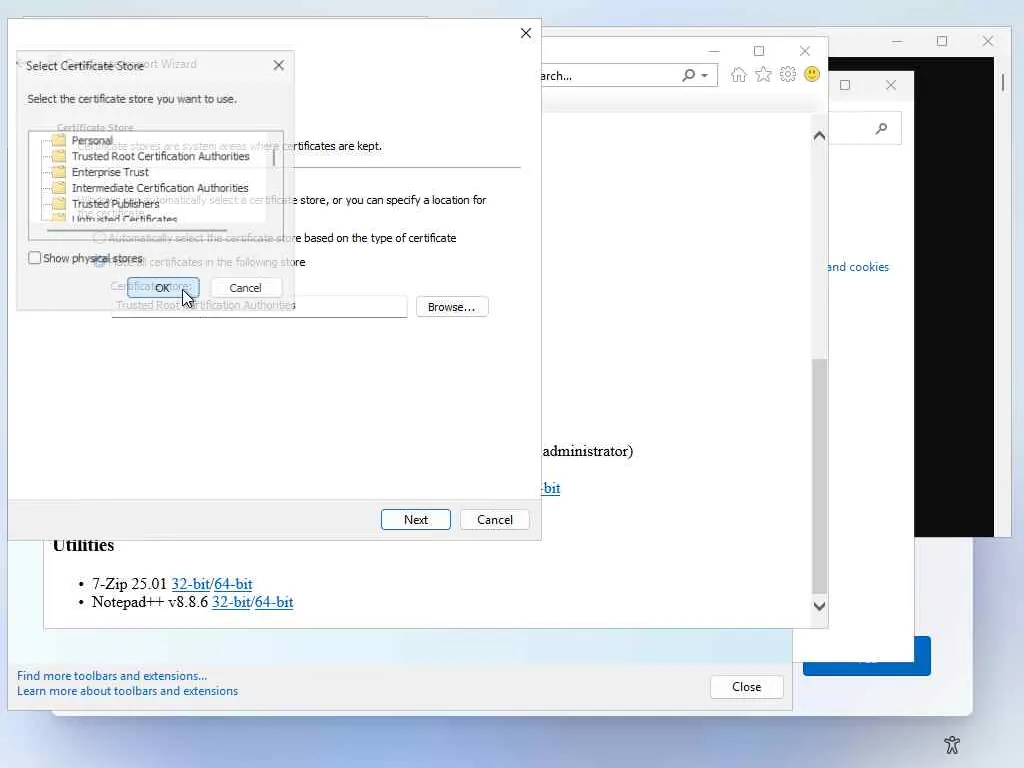Click the Browse... button in the wizard
This screenshot has height=768, width=1024.
pyautogui.click(x=452, y=307)
